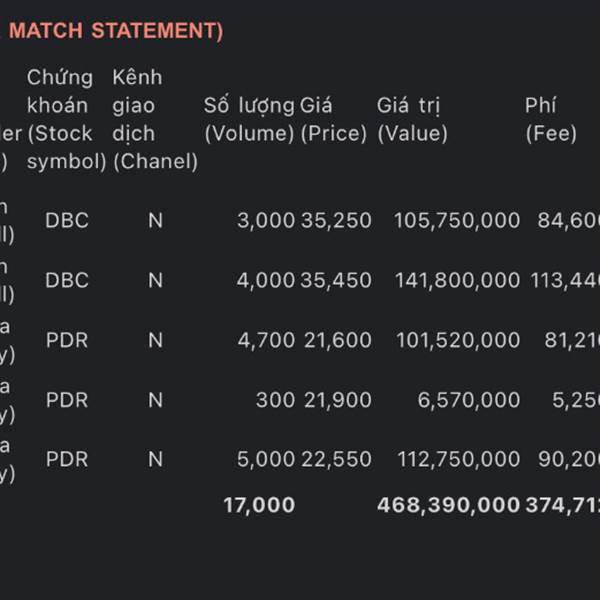Screen dimensions: 600x600
Task: Click the price 35,450 cell
Action: (x=336, y=280)
